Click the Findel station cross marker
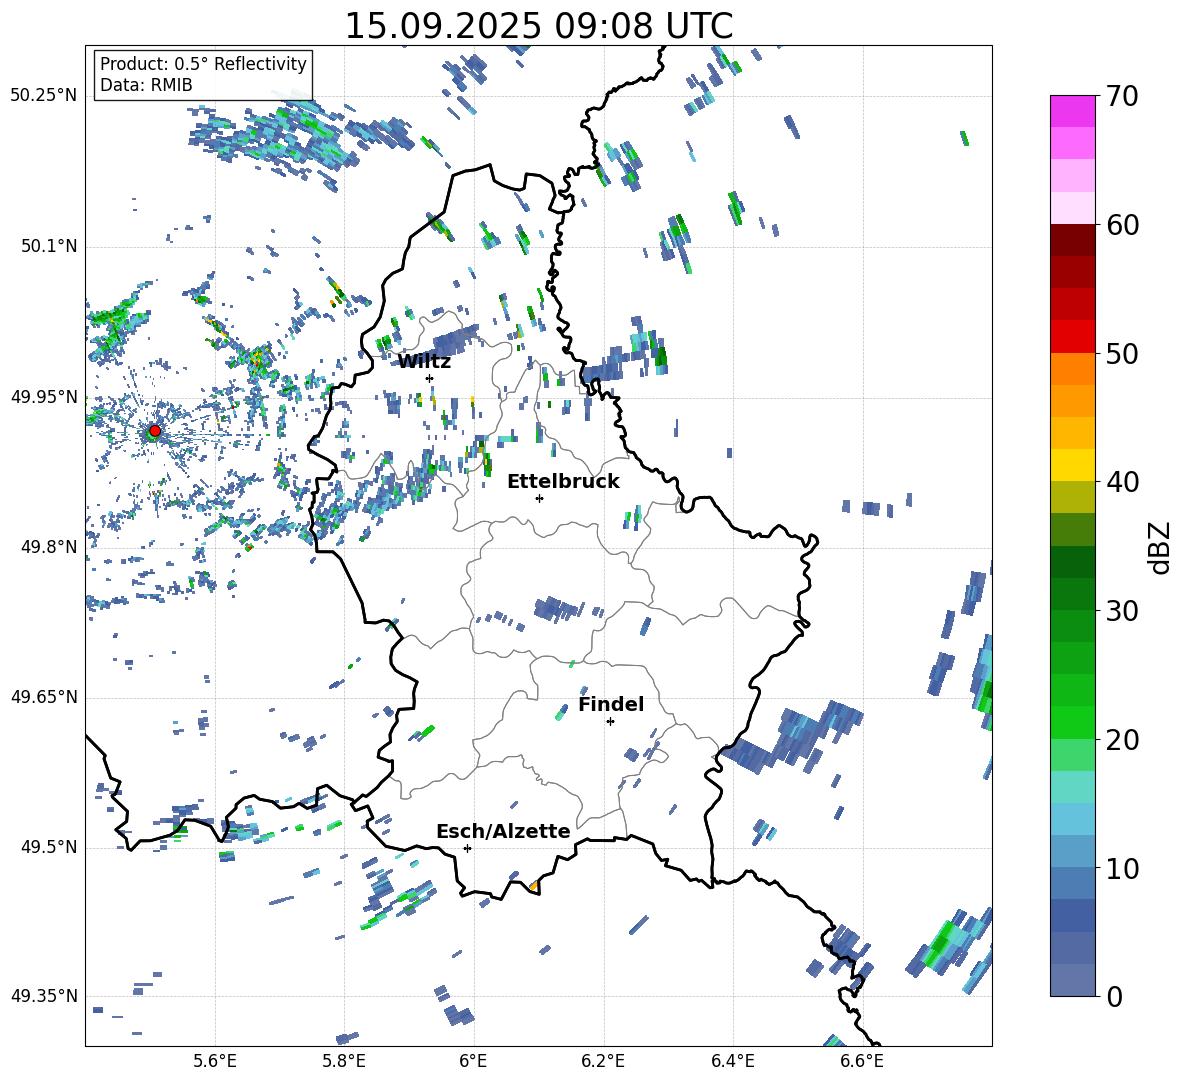Viewport: 1184px width, 1081px height. [x=610, y=722]
